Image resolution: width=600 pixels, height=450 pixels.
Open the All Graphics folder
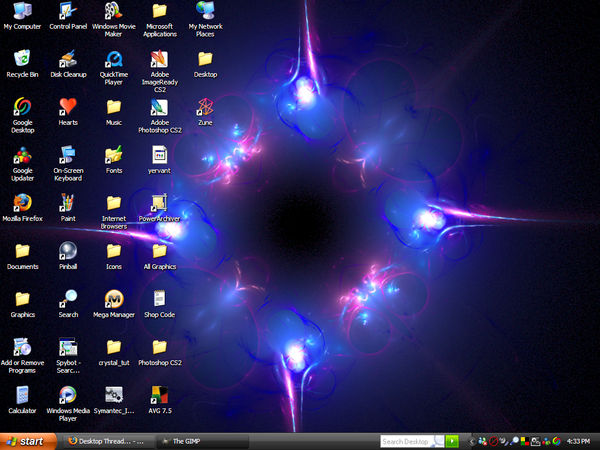tap(160, 256)
